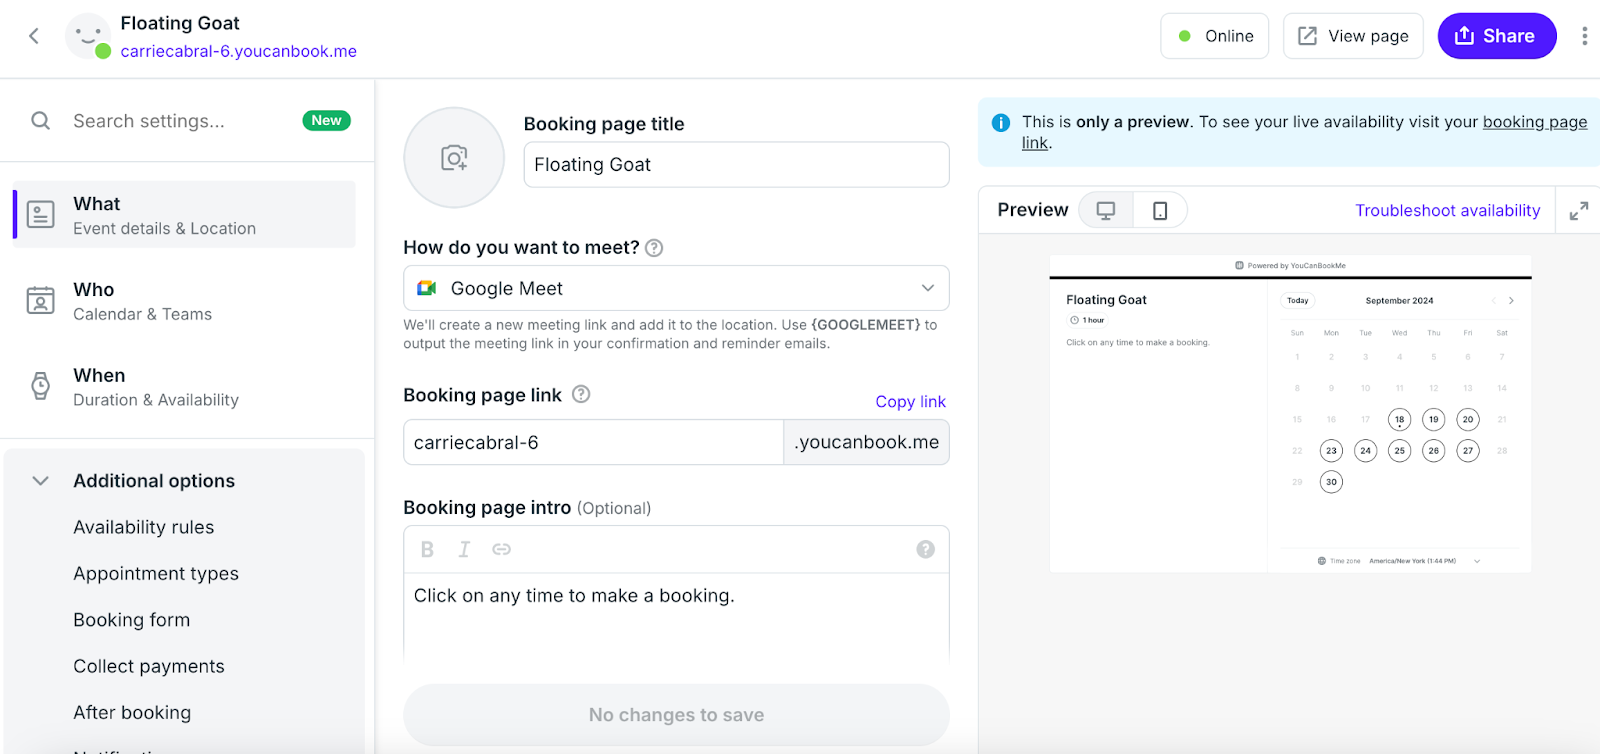
Task: Click into the booking page intro text
Action: (x=676, y=616)
